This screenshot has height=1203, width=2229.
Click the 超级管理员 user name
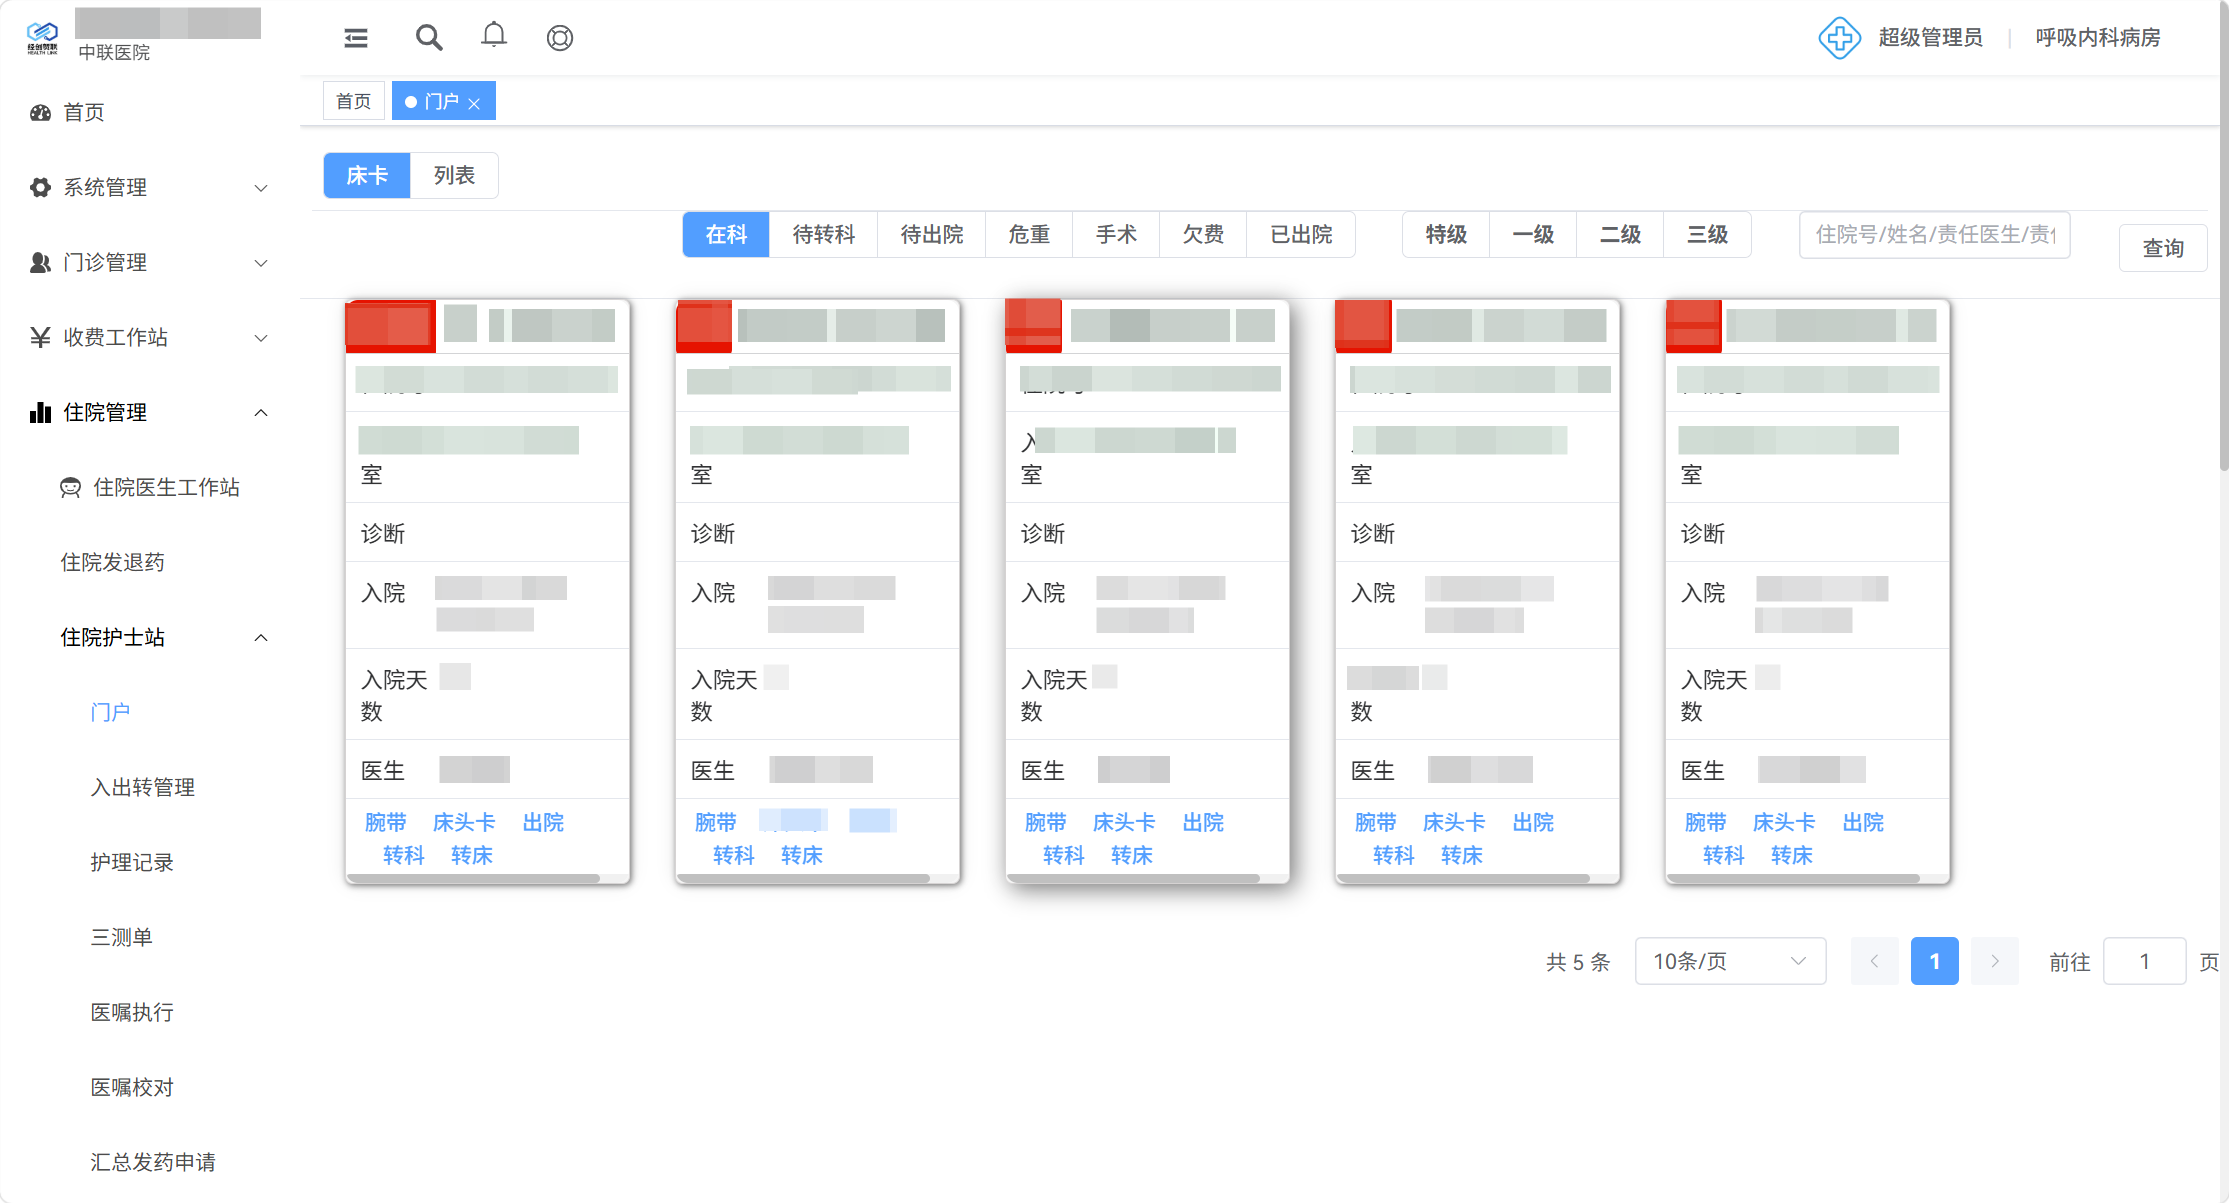[1930, 38]
